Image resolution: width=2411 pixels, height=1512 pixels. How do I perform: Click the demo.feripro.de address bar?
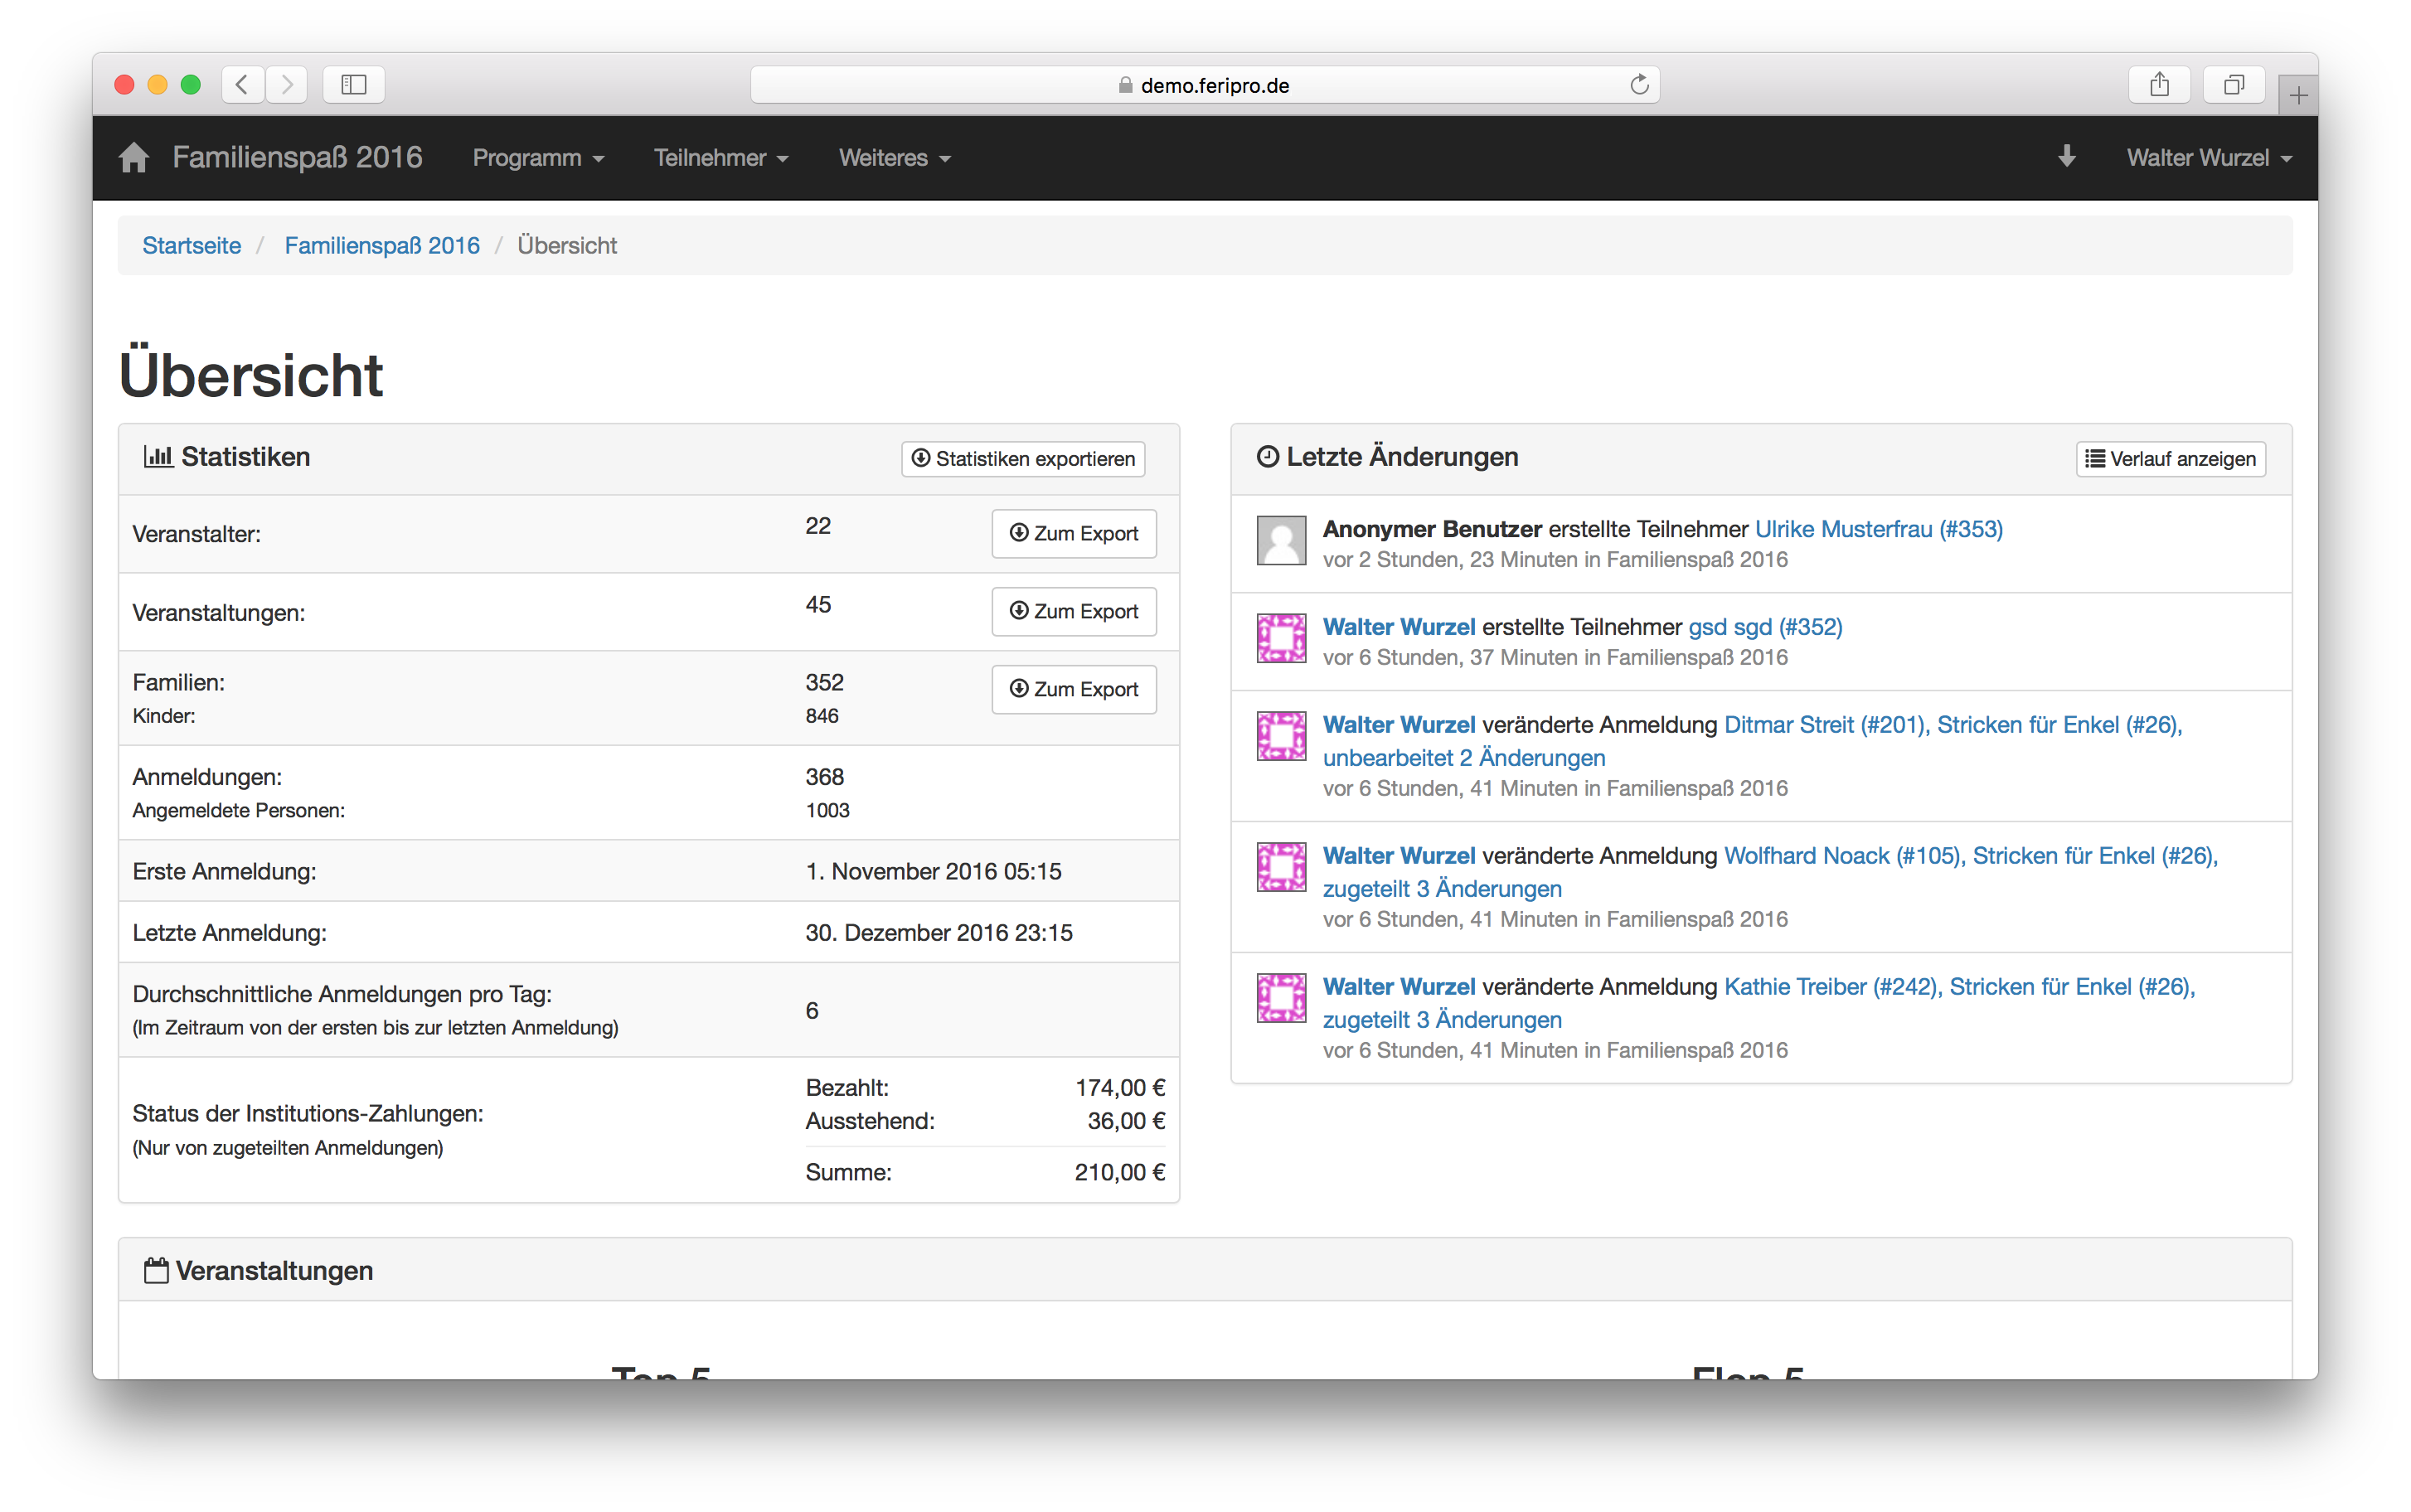point(1204,85)
